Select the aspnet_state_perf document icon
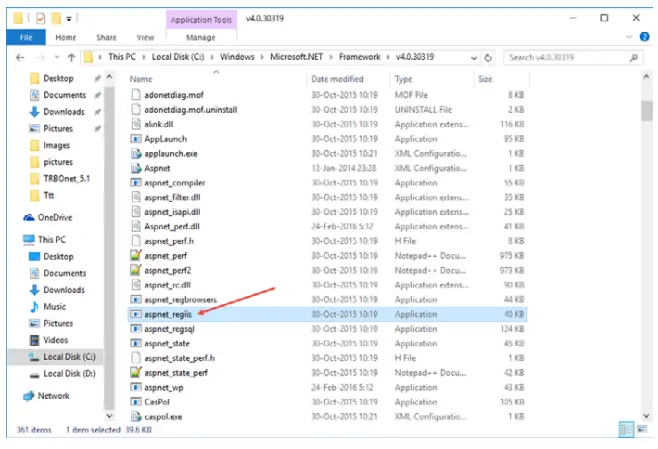 (x=136, y=372)
